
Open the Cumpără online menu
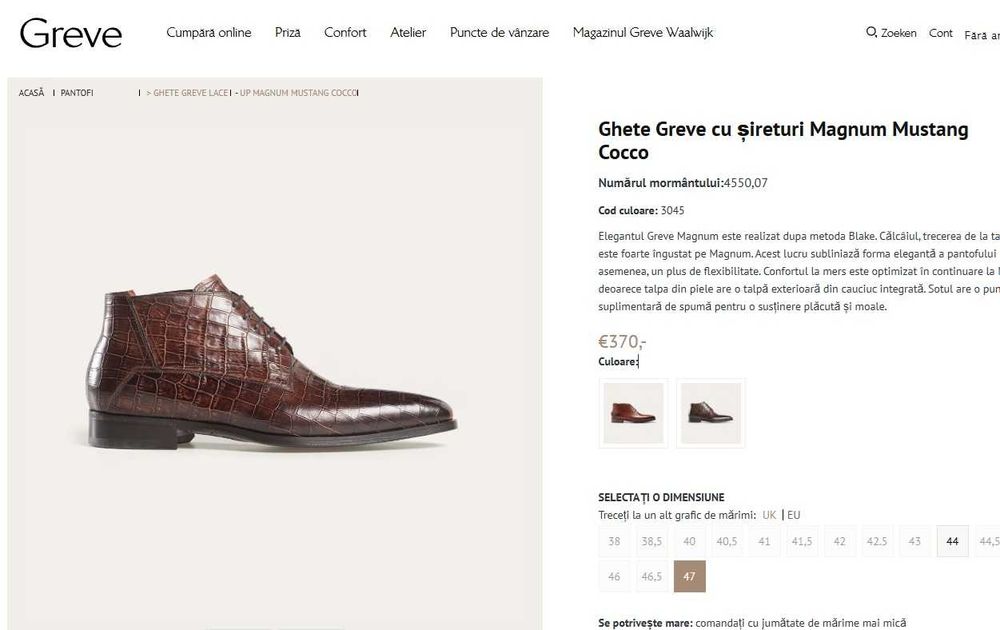tap(209, 33)
